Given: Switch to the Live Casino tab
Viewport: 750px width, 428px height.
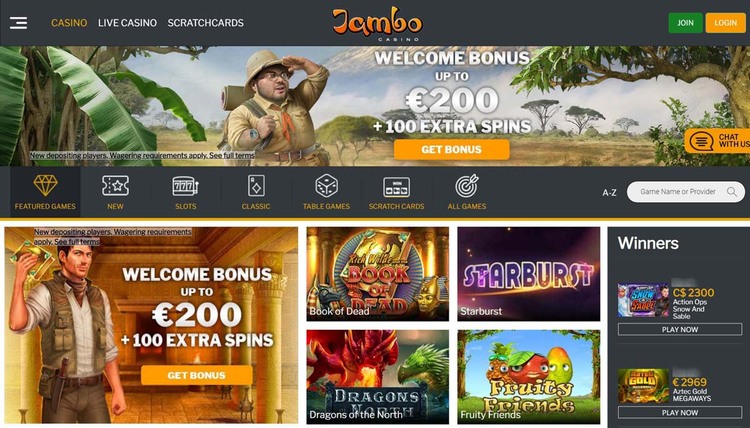Looking at the screenshot, I should click(127, 22).
